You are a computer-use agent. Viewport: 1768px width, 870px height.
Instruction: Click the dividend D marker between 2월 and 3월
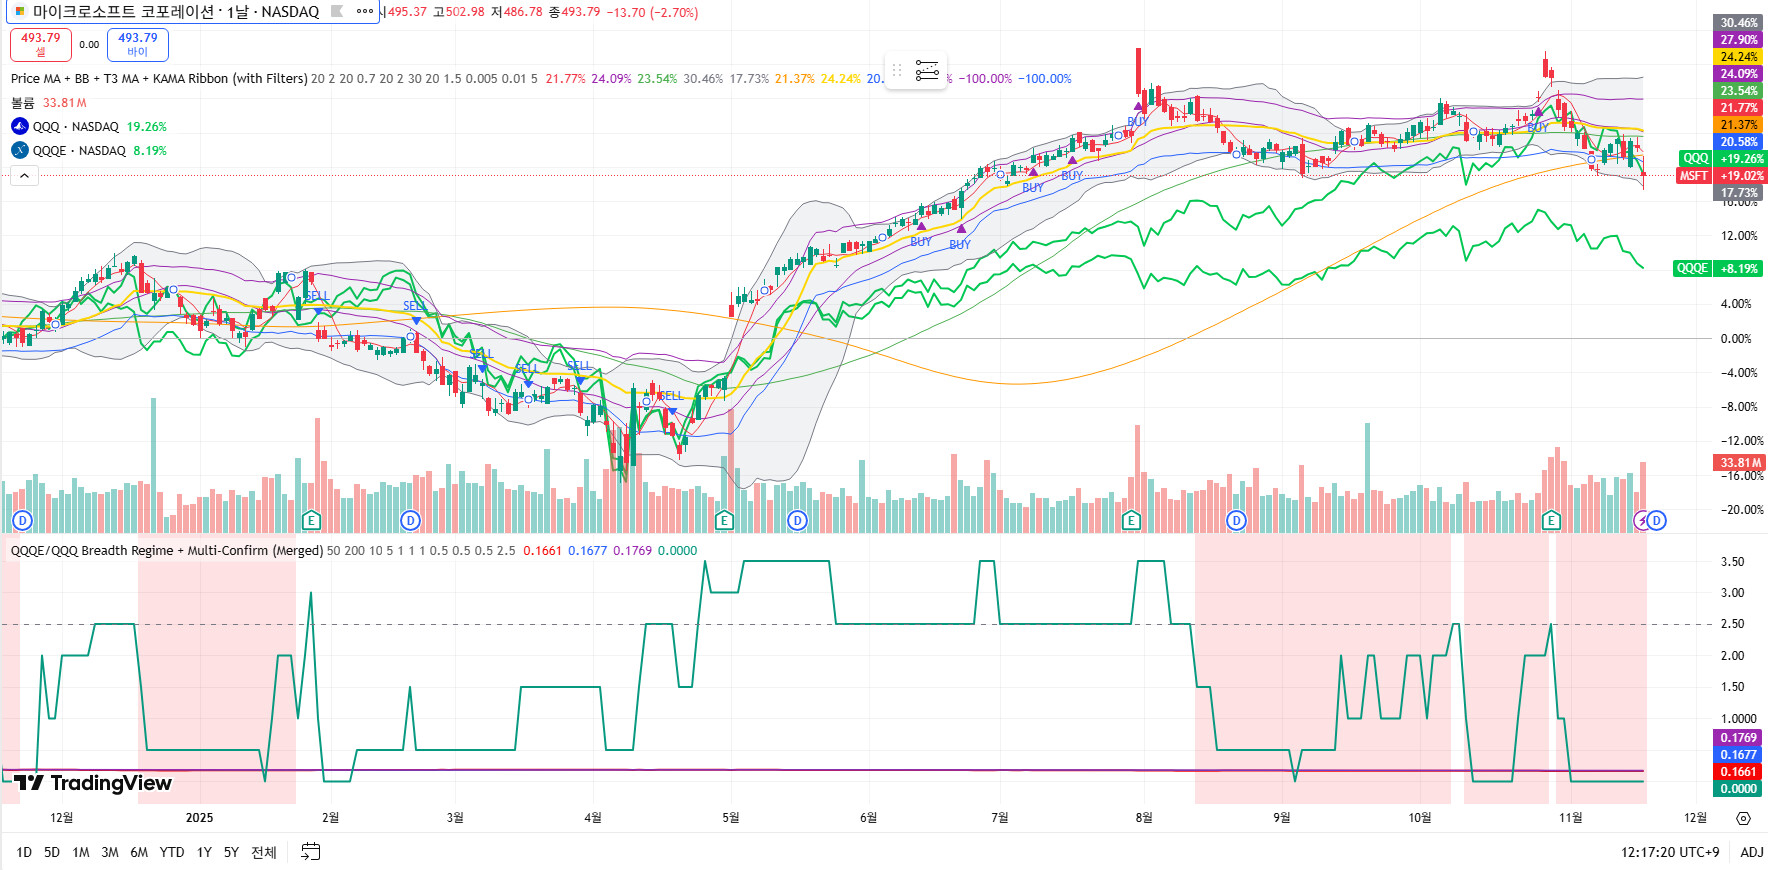410,520
